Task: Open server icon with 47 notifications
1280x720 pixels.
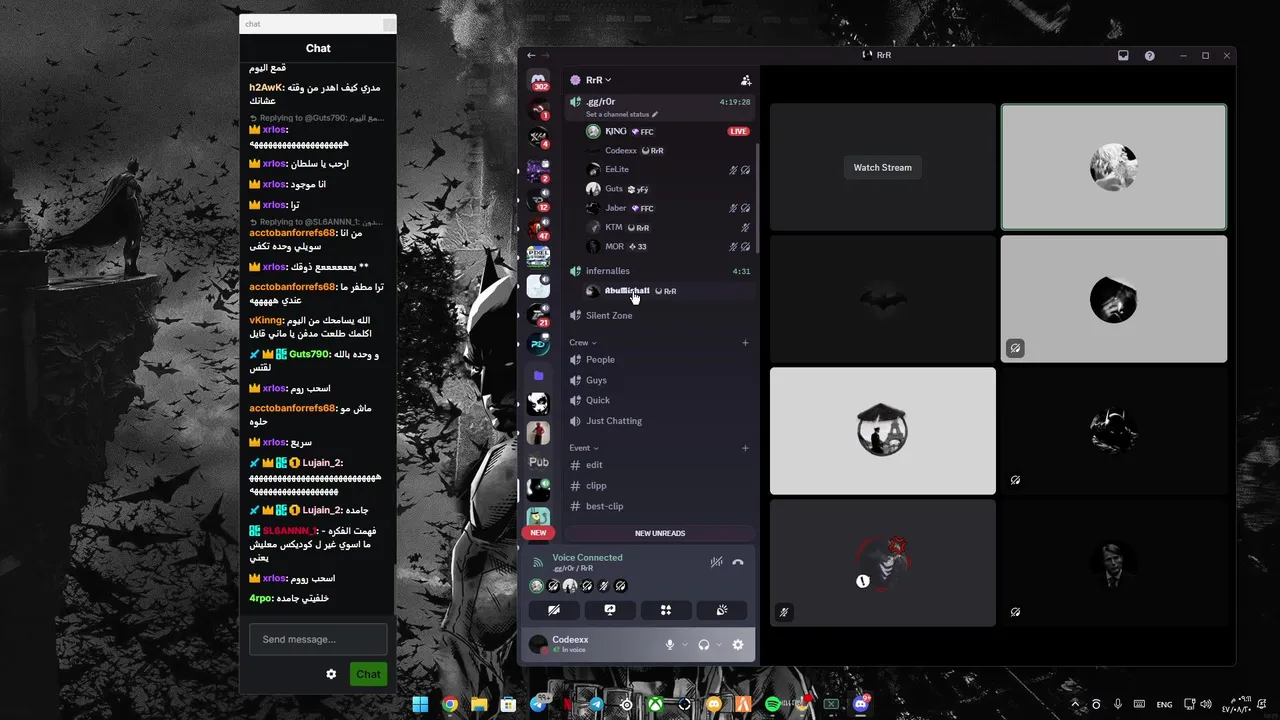Action: click(x=539, y=228)
